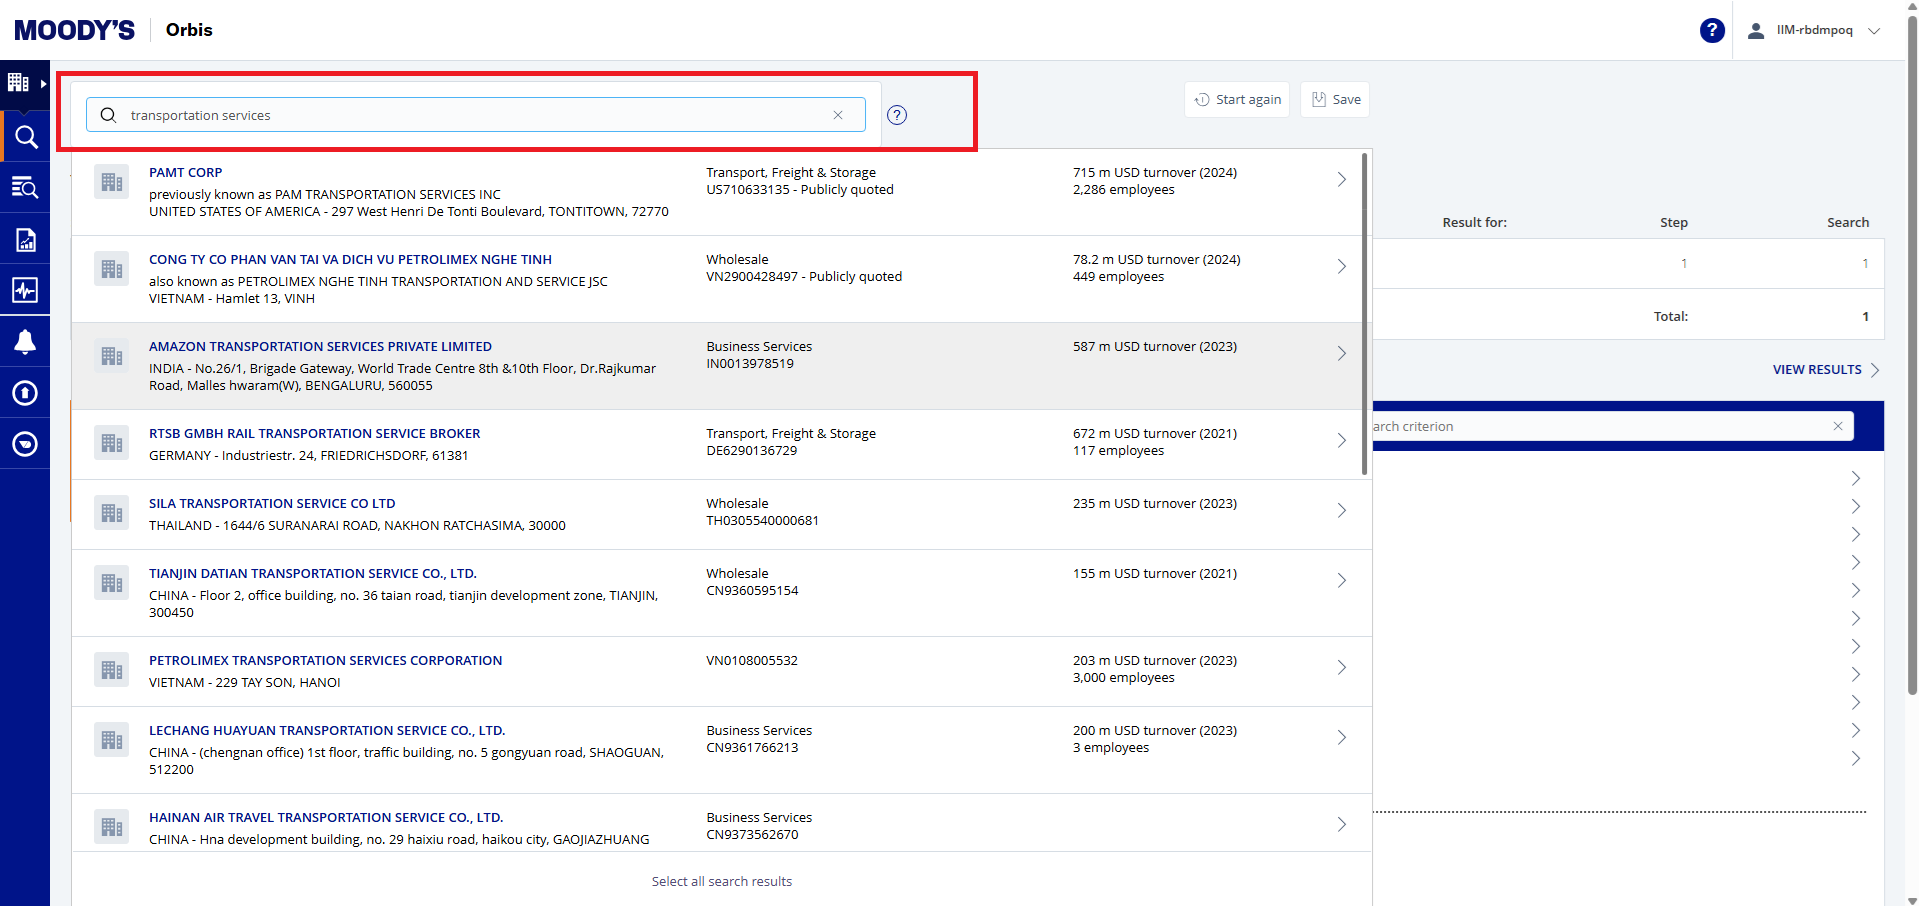Expand the PAMT CORP result chevron
This screenshot has height=906, width=1920.
[1341, 180]
